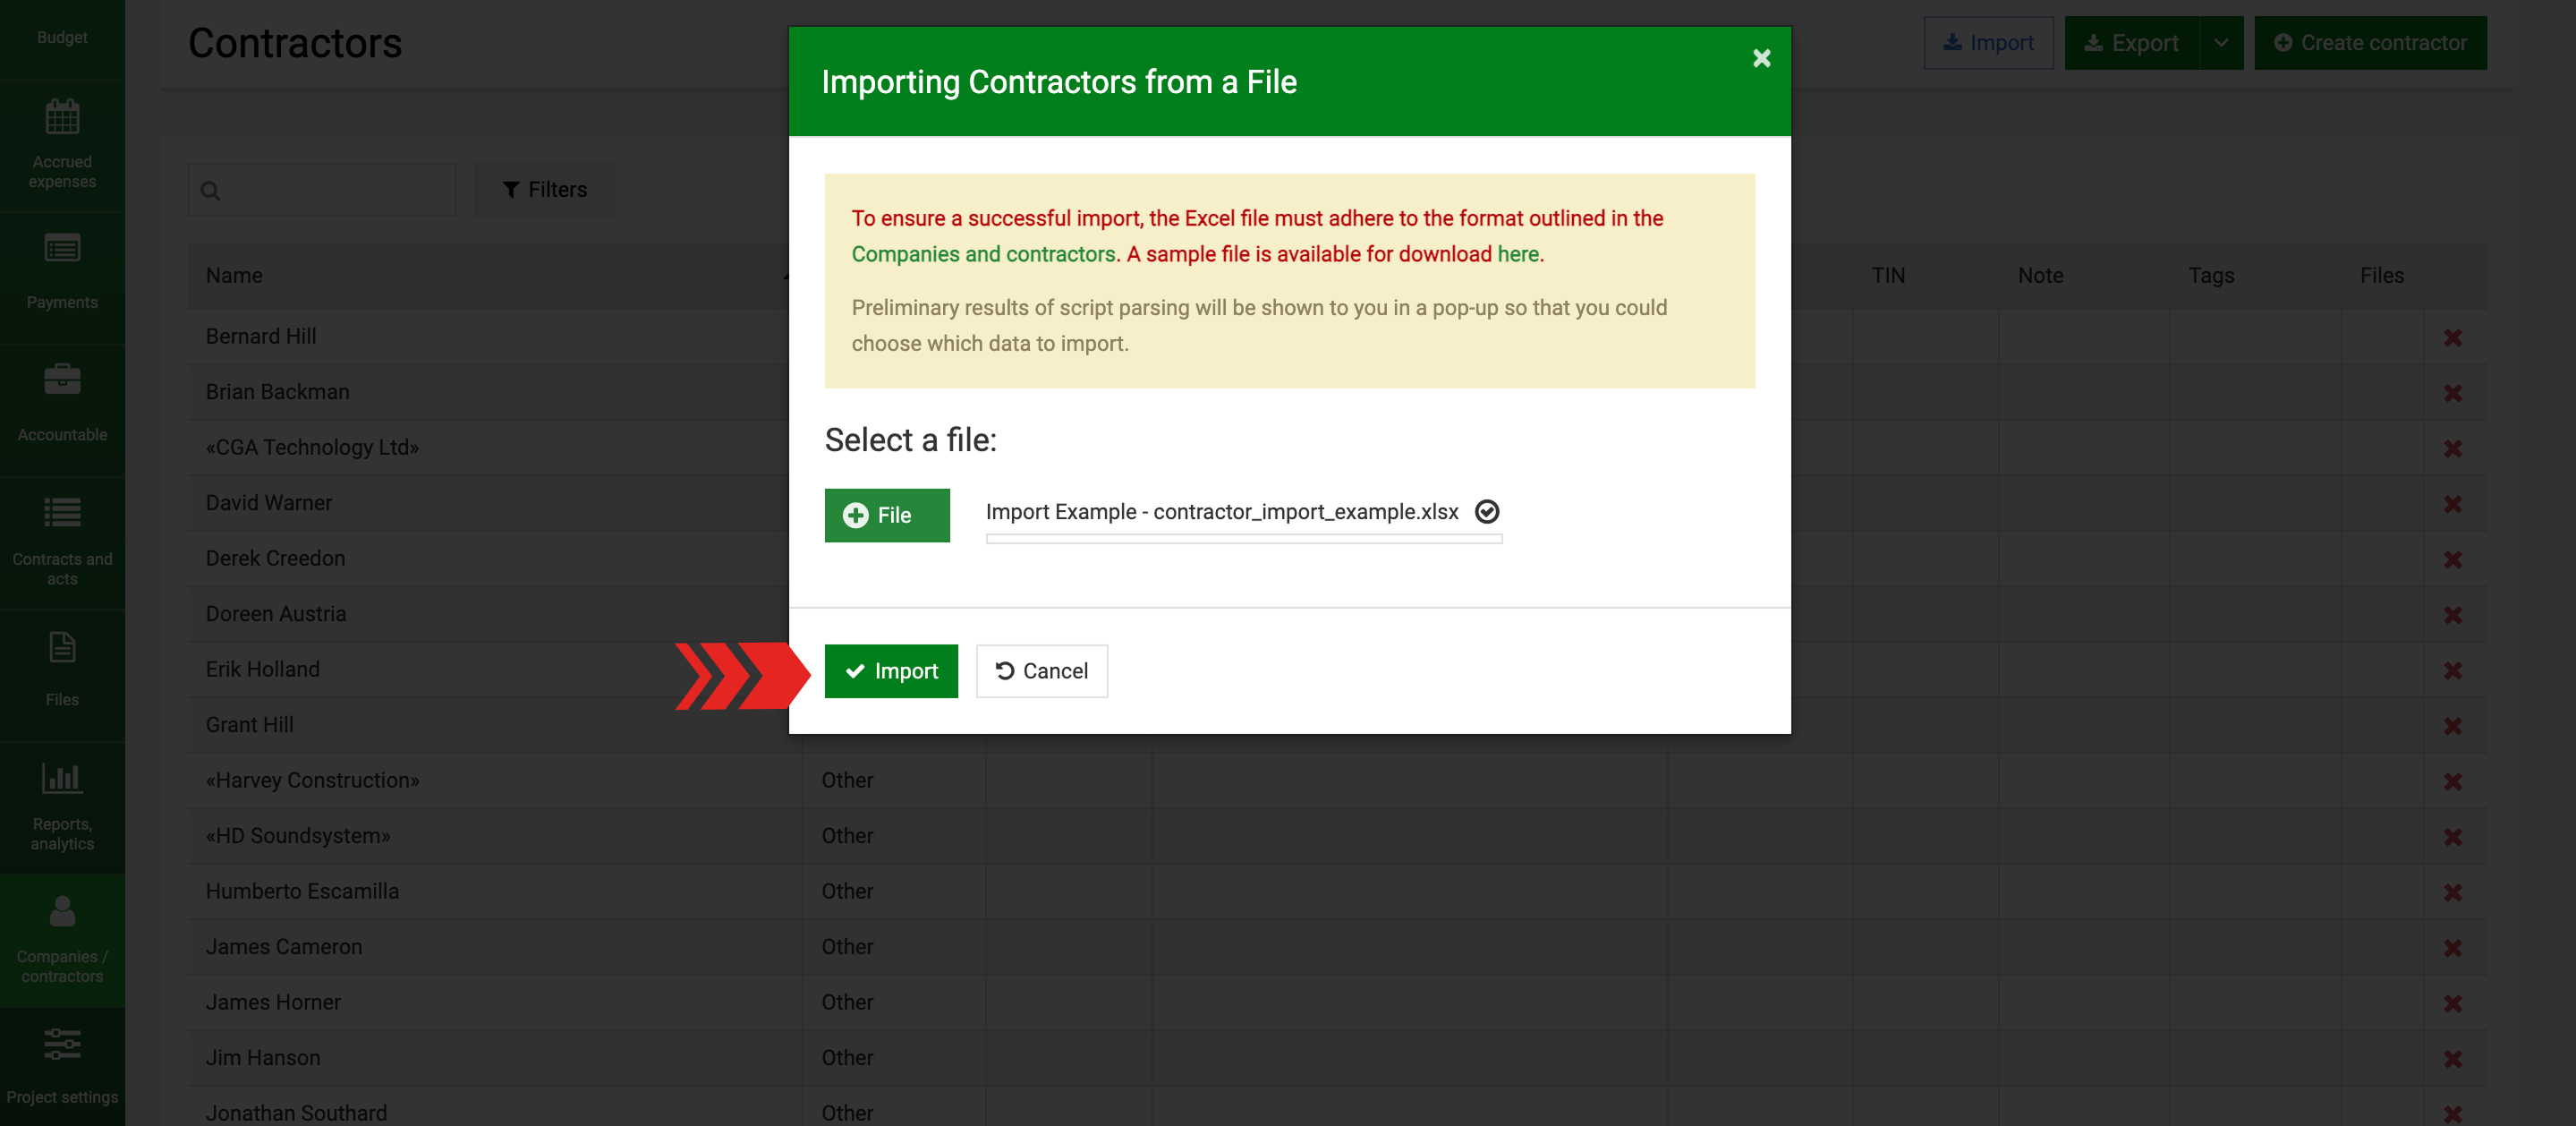The height and width of the screenshot is (1126, 2576).
Task: Delete Derek Creedon row
Action: (x=2453, y=560)
